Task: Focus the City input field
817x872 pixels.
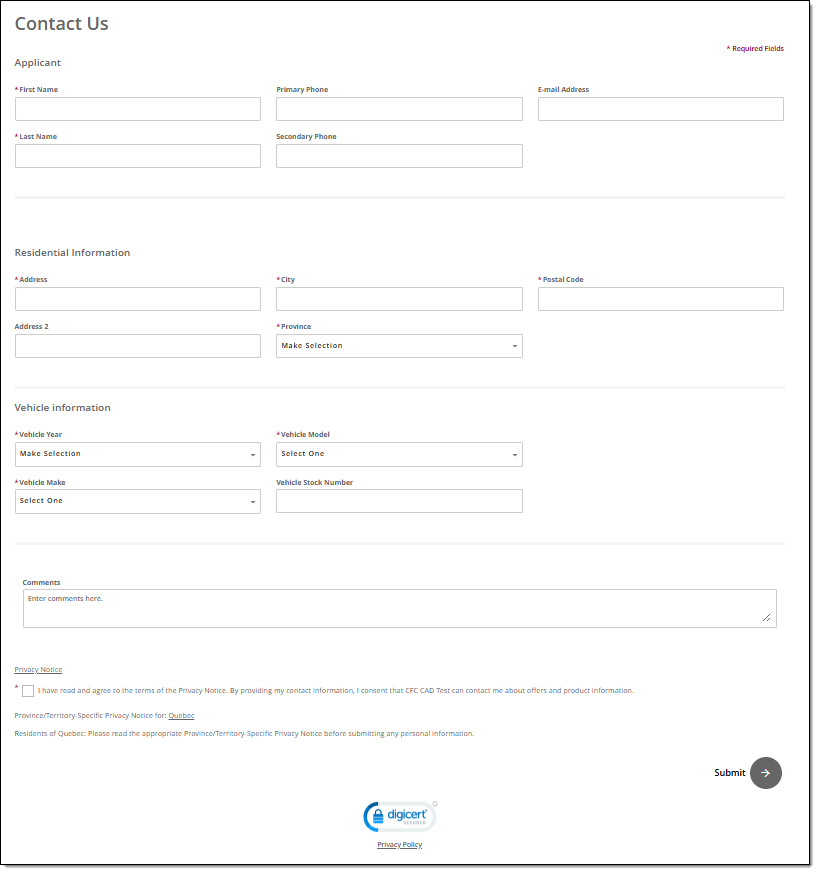Action: tap(399, 299)
